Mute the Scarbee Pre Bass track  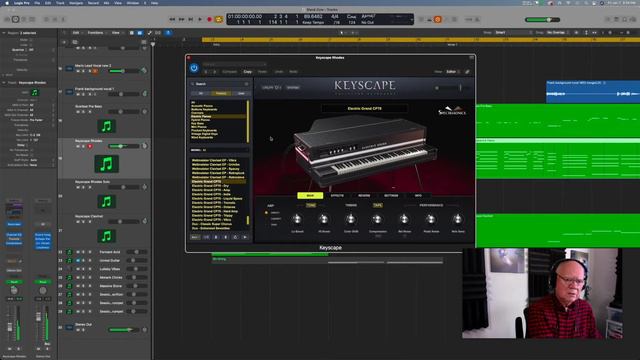[78, 111]
